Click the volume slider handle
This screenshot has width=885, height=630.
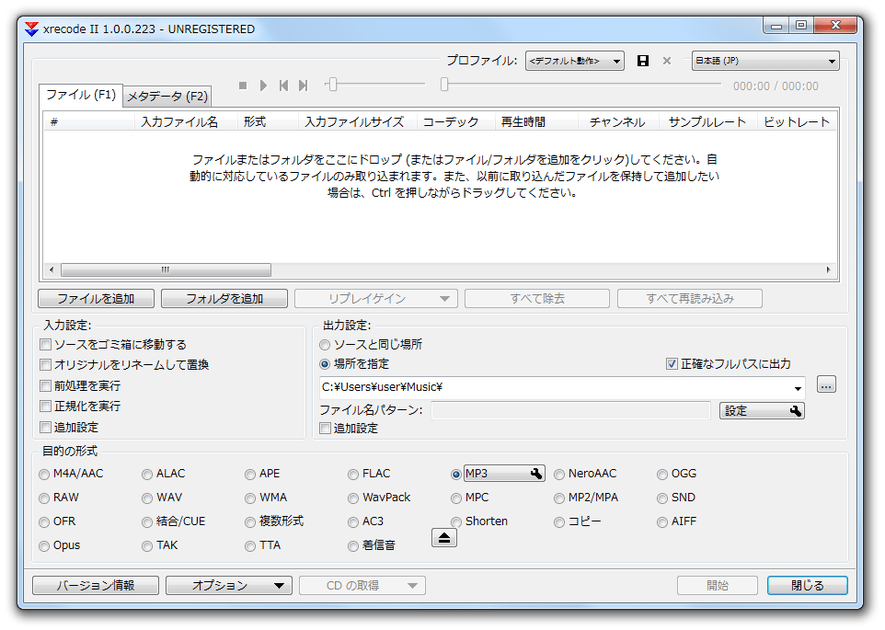coord(332,84)
